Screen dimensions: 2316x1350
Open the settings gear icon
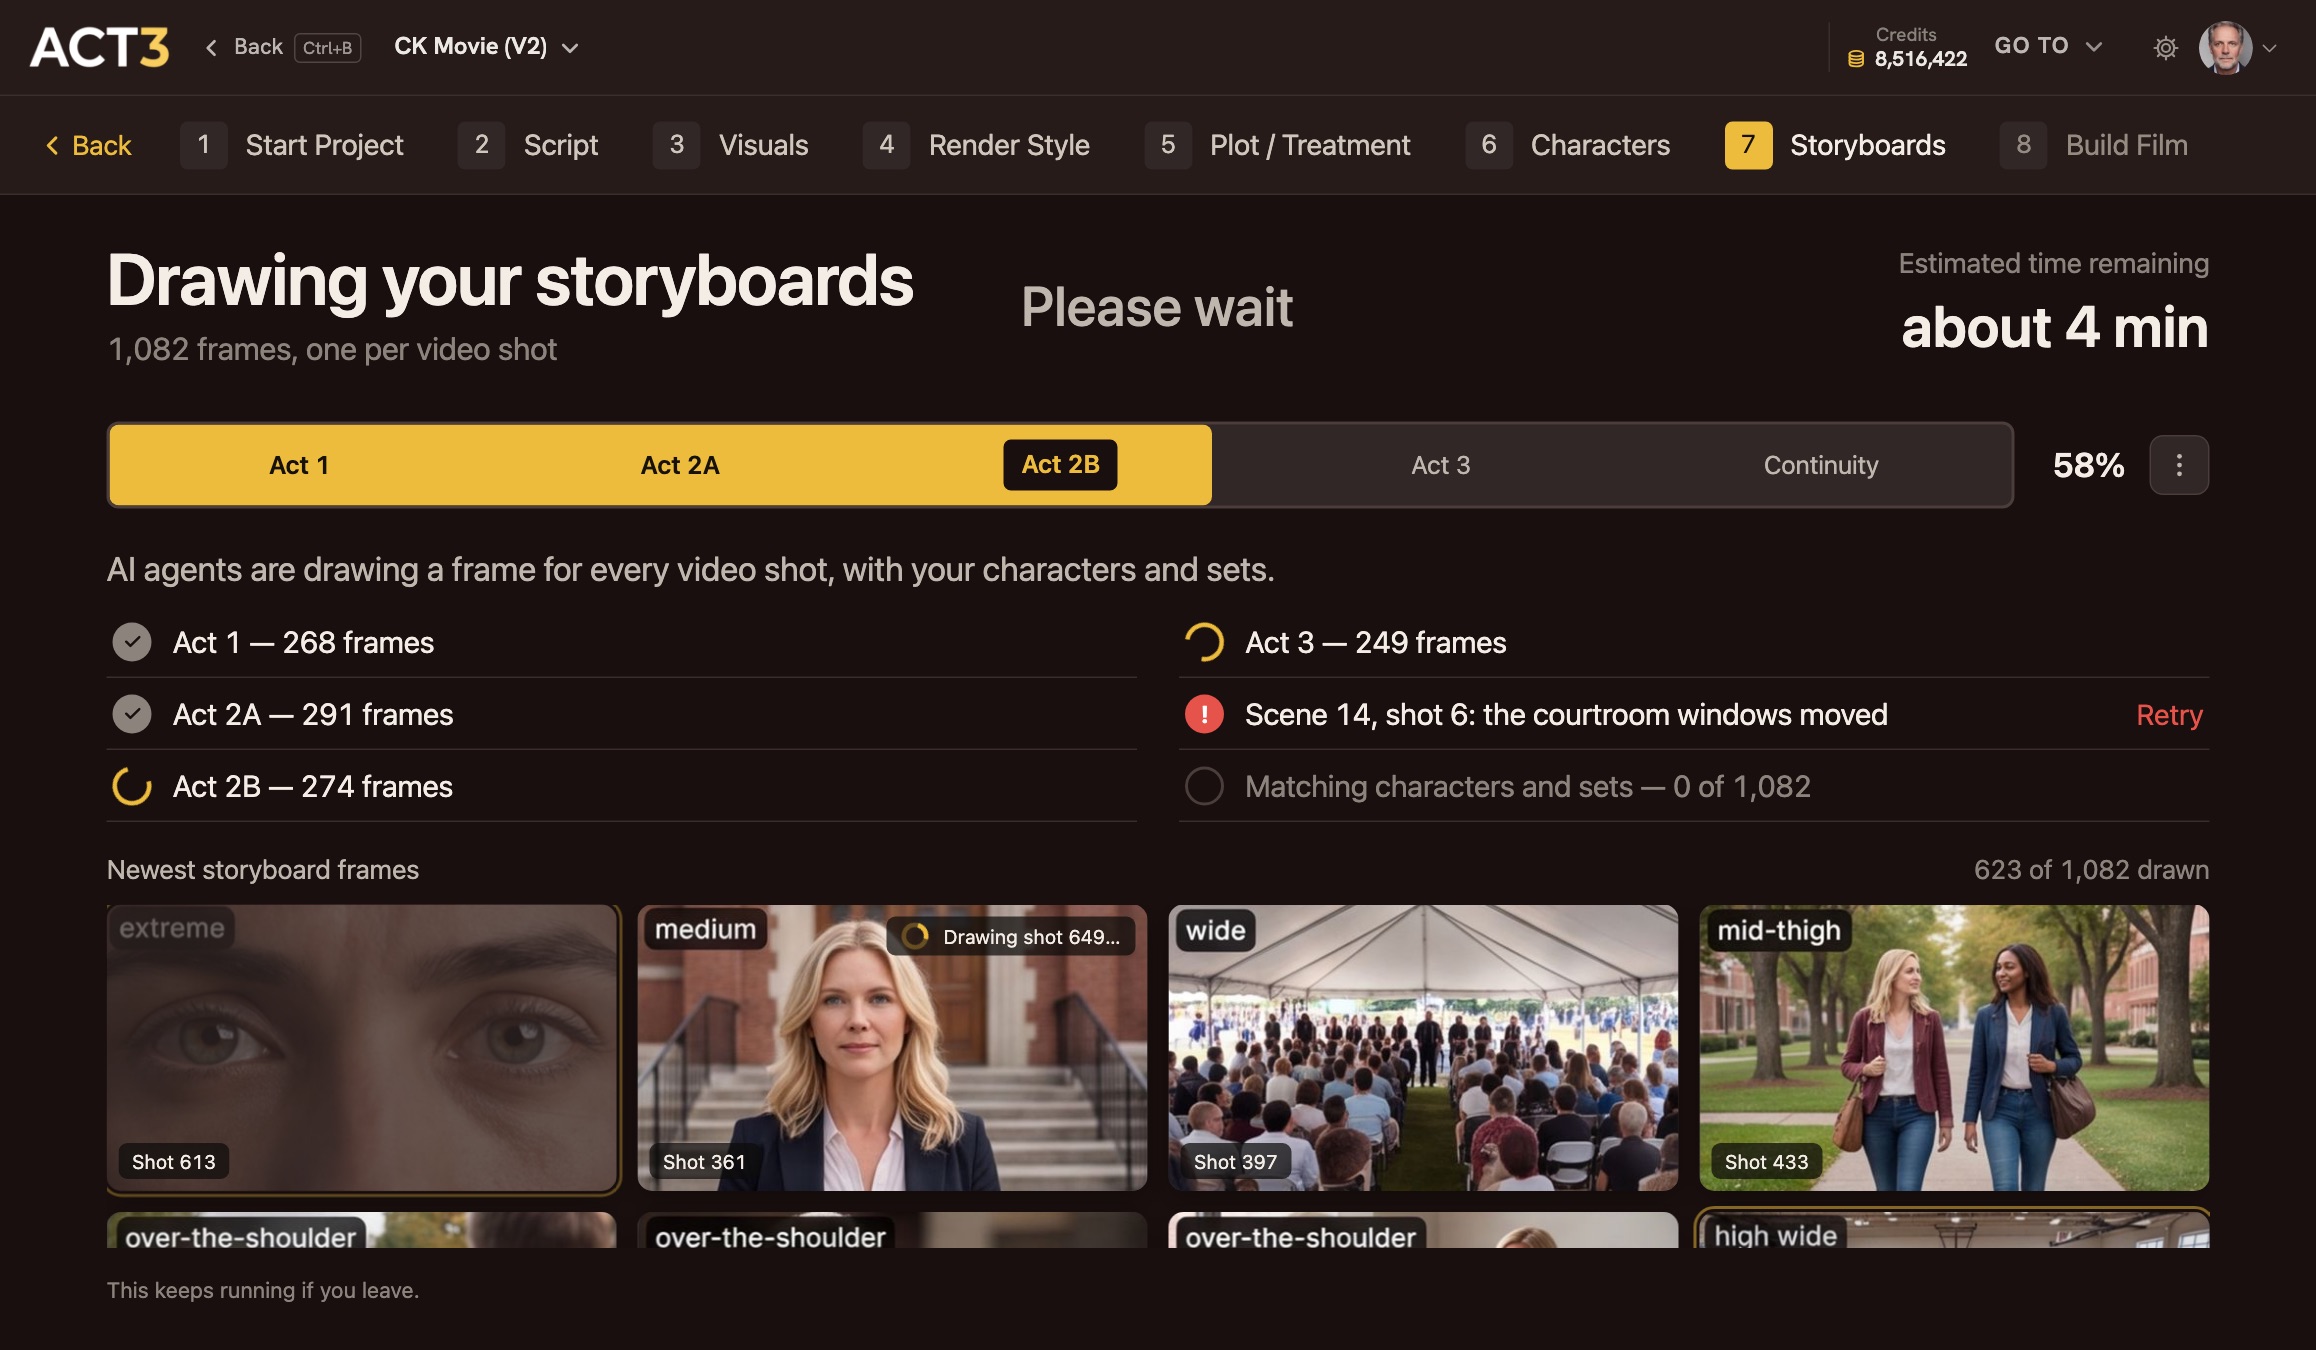tap(2165, 47)
